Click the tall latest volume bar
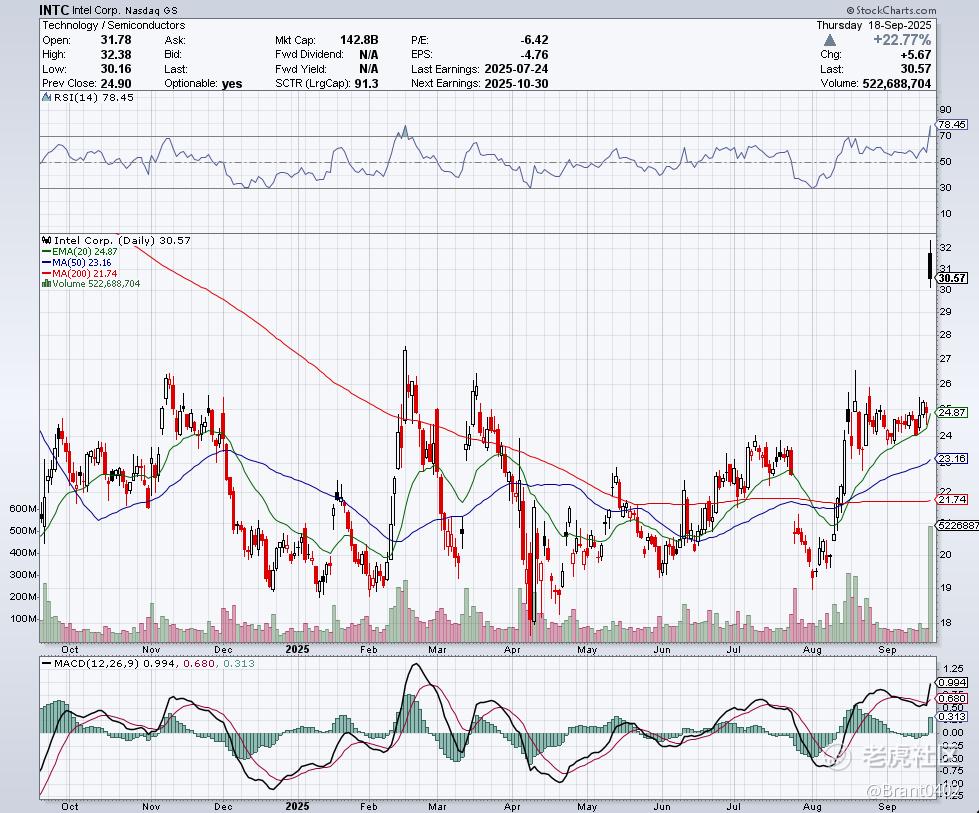The image size is (979, 813). pos(931,584)
